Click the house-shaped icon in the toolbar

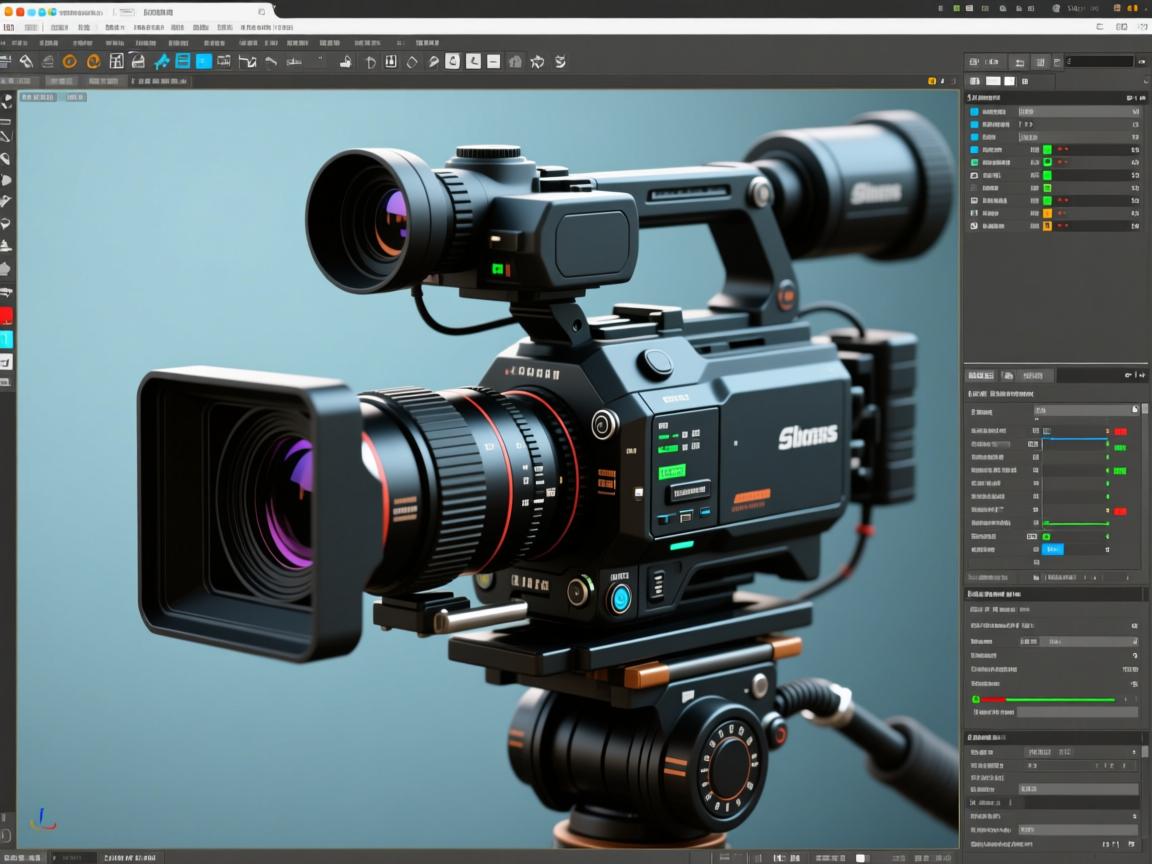515,61
